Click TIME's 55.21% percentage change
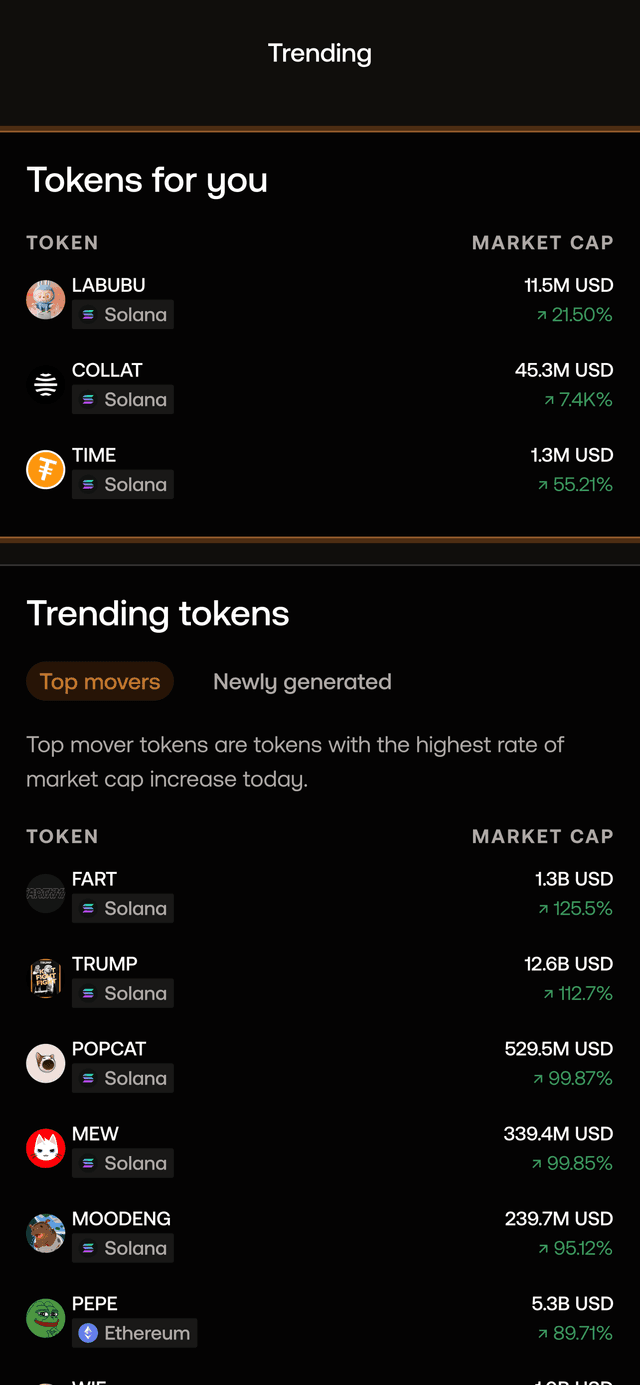The image size is (640, 1385). click(x=572, y=484)
